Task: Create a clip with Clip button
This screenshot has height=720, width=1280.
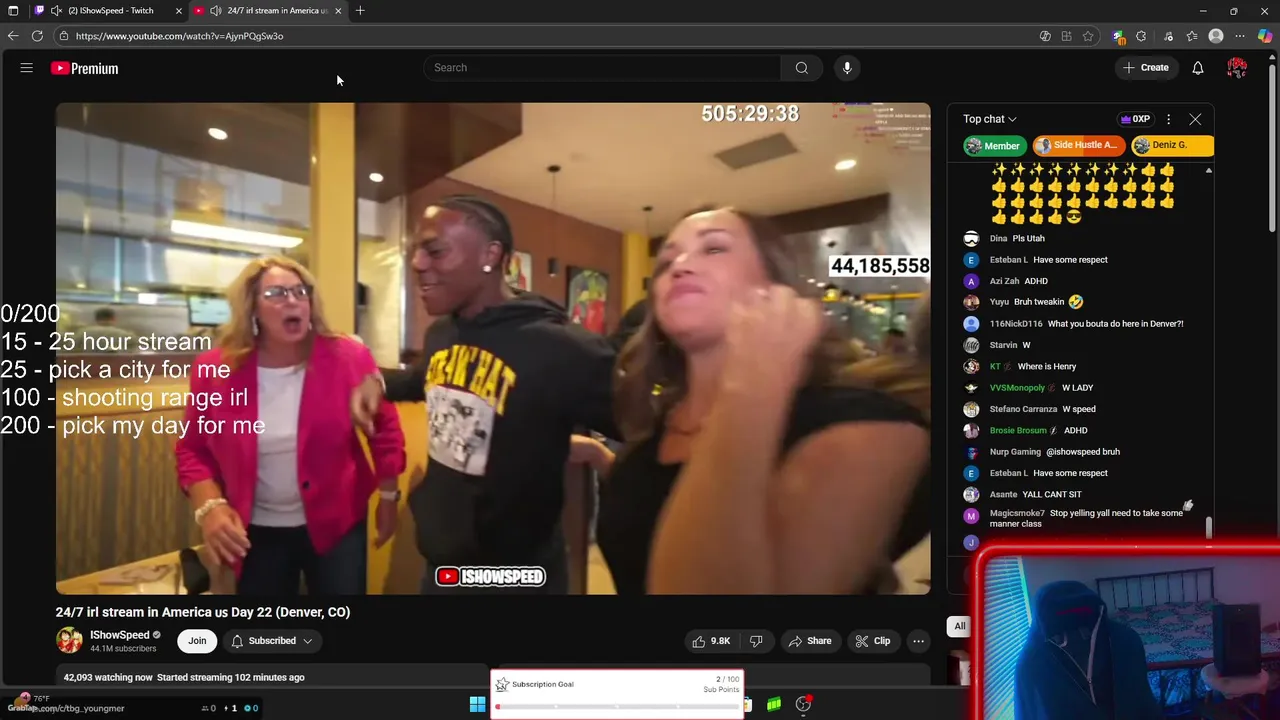Action: tap(872, 641)
